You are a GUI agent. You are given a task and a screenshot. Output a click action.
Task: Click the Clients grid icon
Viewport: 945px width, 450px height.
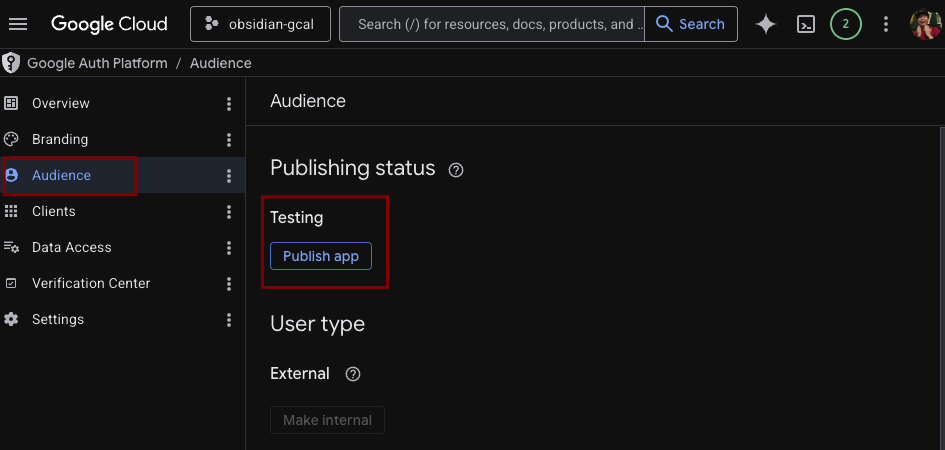tap(11, 211)
